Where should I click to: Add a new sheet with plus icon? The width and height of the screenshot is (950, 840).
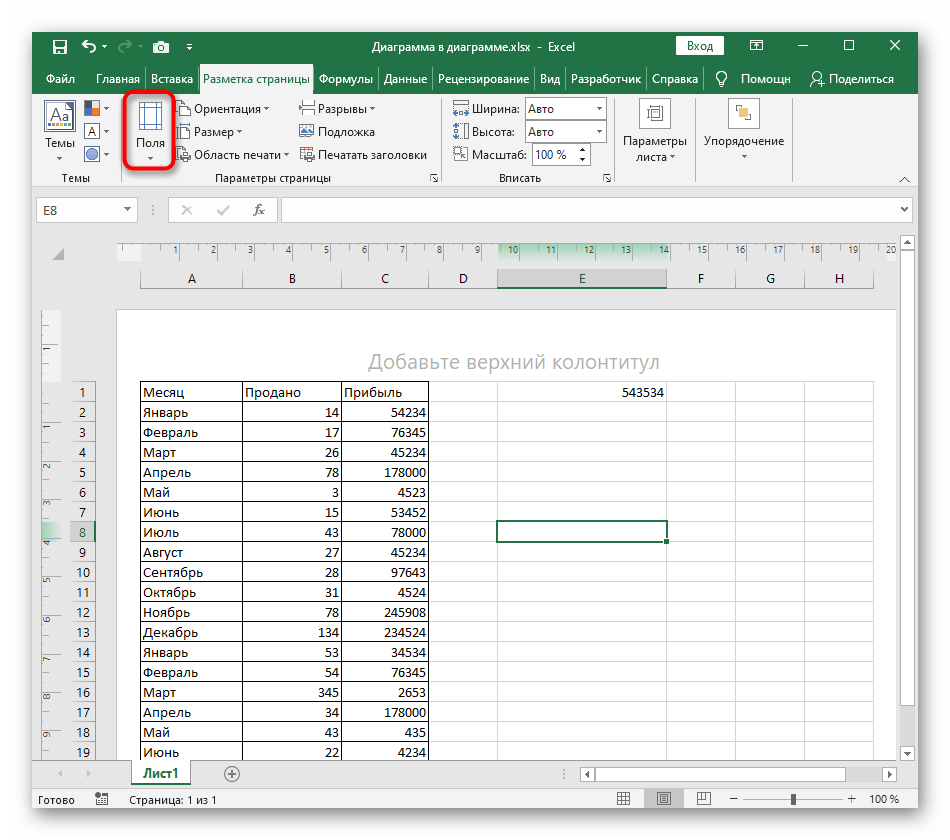pyautogui.click(x=232, y=773)
